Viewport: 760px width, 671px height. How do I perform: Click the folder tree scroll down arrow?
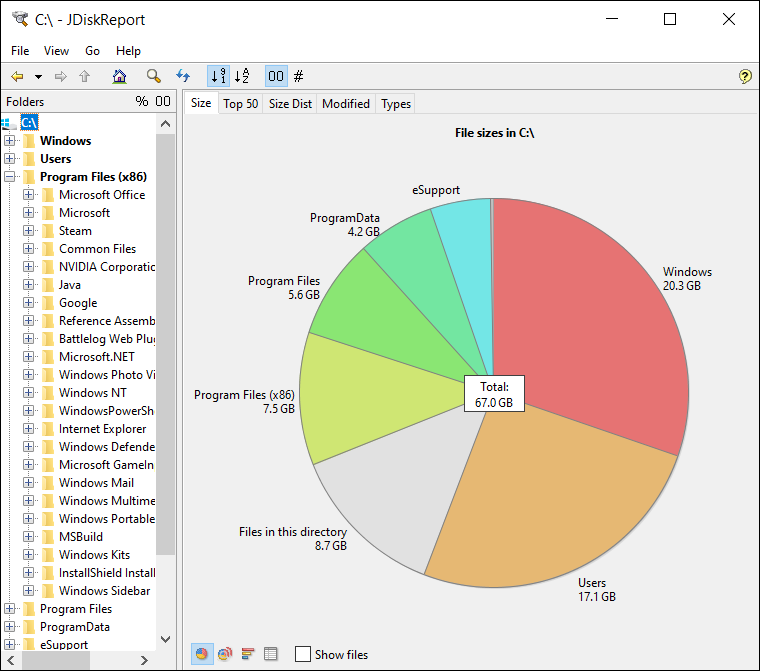coord(165,639)
